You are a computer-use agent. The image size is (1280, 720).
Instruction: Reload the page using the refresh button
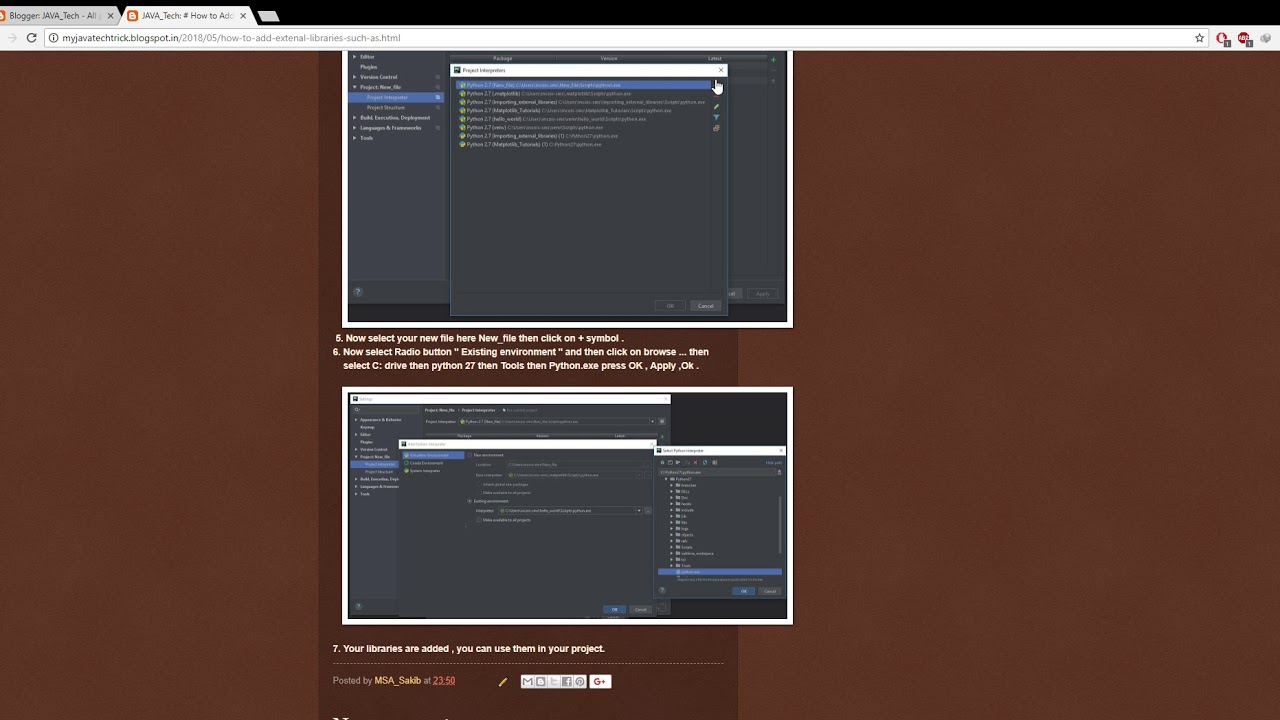point(32,38)
